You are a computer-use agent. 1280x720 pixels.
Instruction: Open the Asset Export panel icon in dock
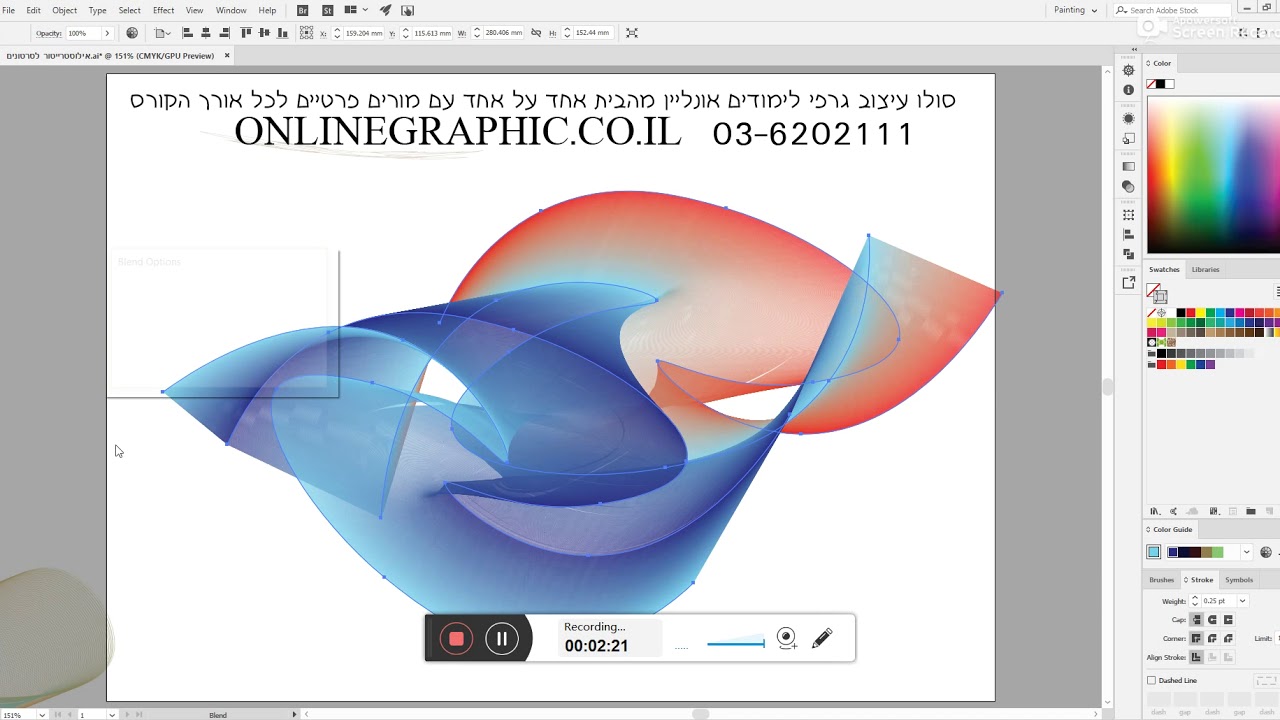pyautogui.click(x=1129, y=283)
